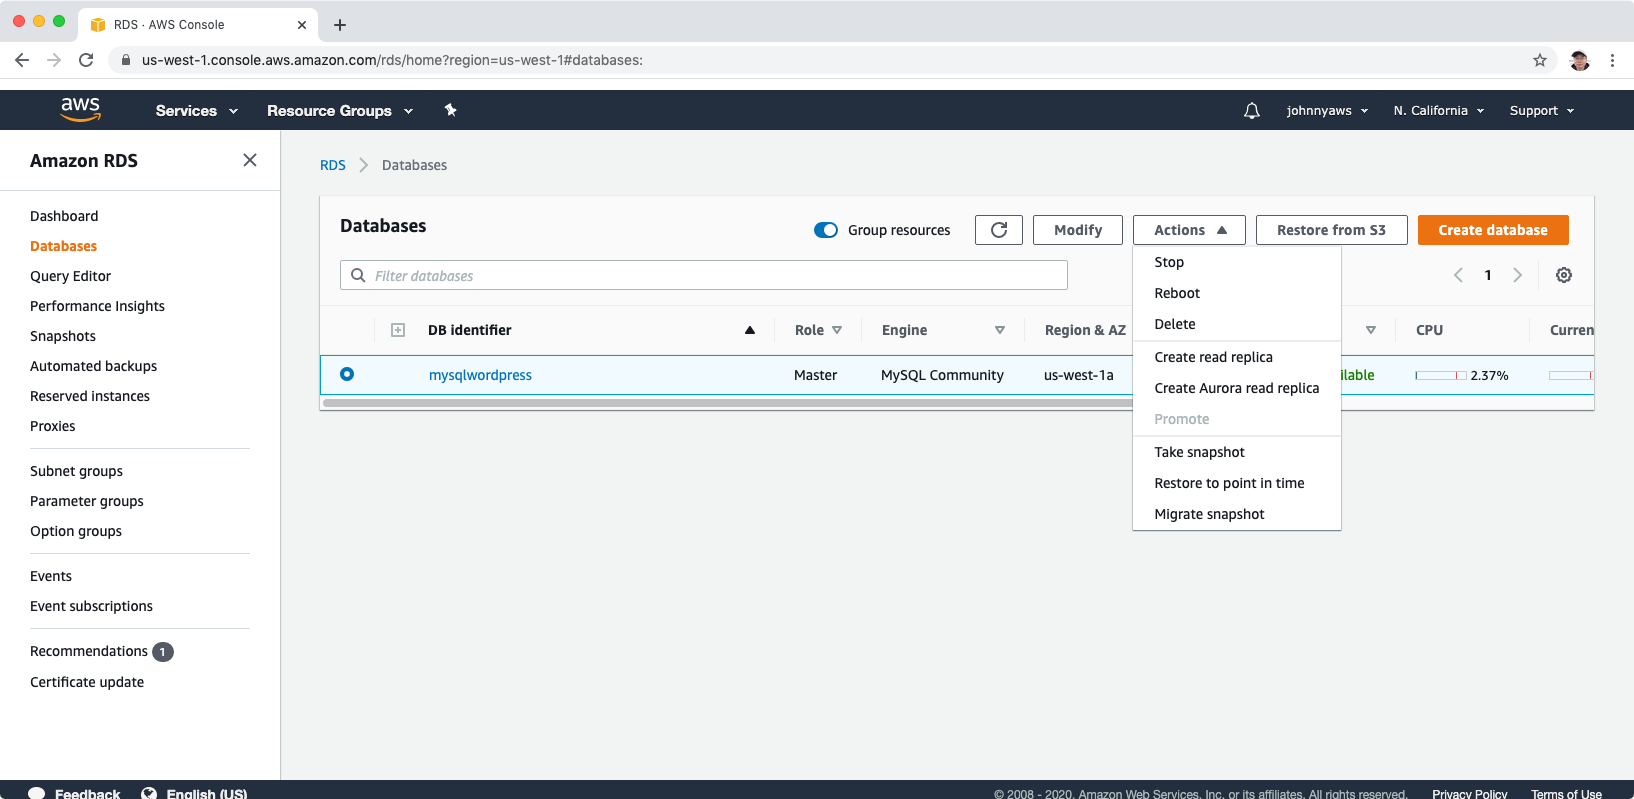
Task: Bookmark this page star icon
Action: pos(1540,60)
